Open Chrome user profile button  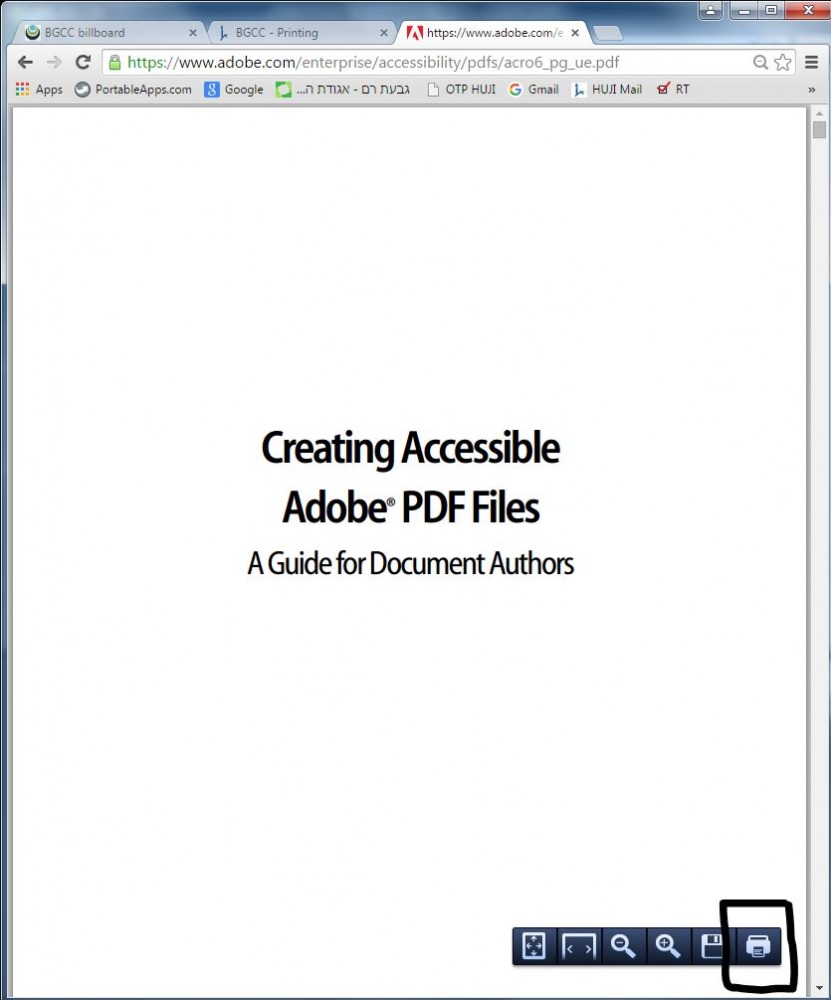click(710, 10)
